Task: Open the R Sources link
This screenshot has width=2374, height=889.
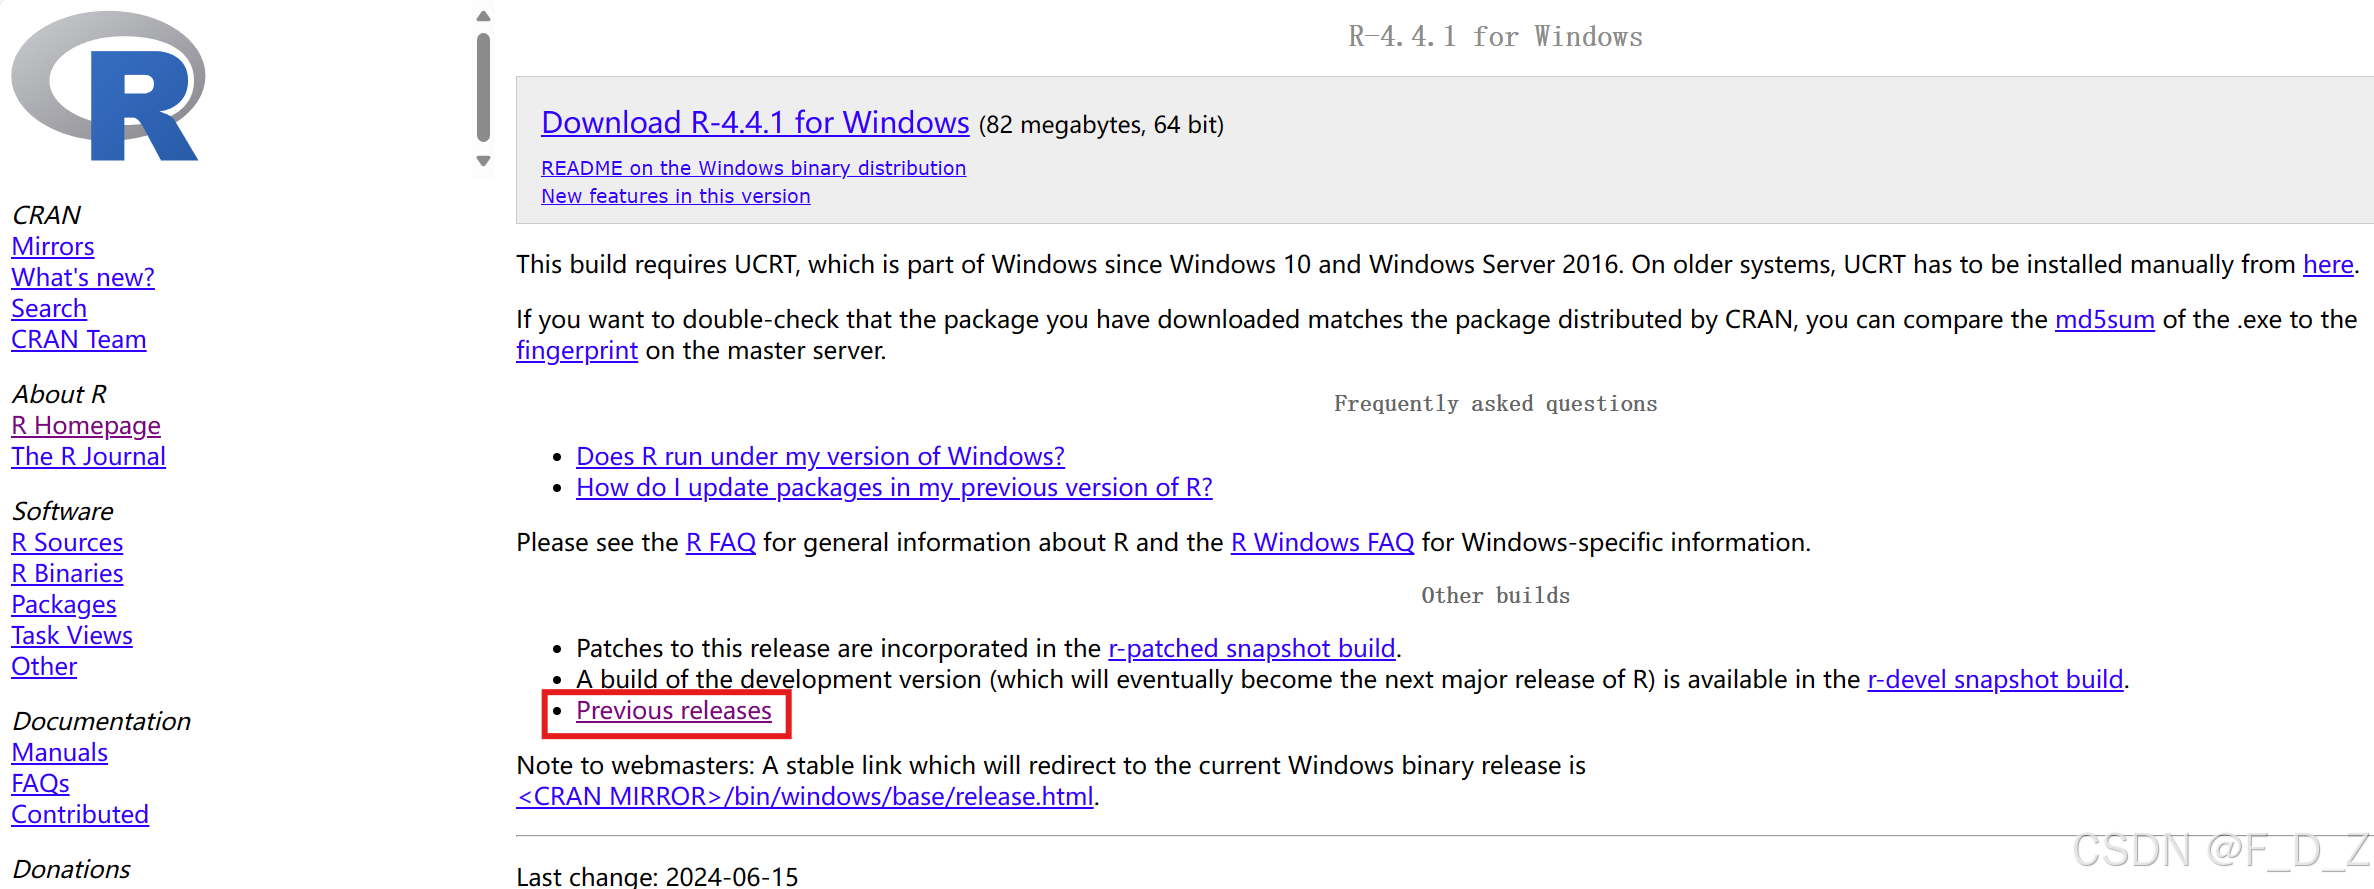Action: [x=67, y=542]
